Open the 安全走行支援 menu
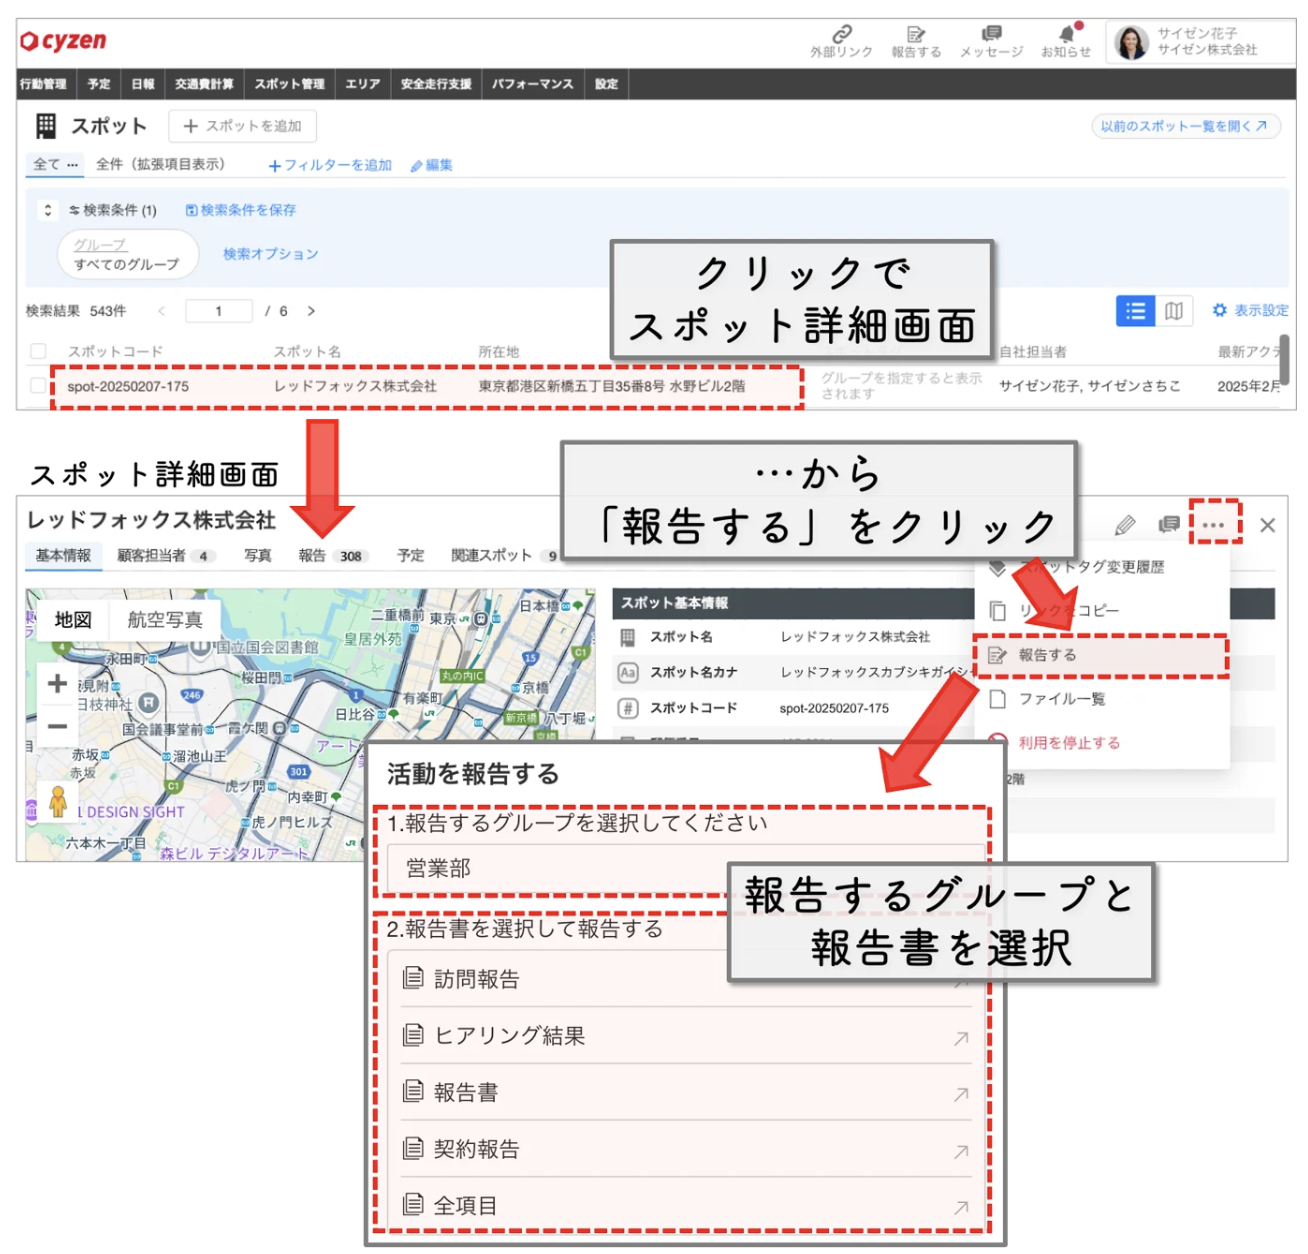The width and height of the screenshot is (1308, 1254). pos(436,84)
